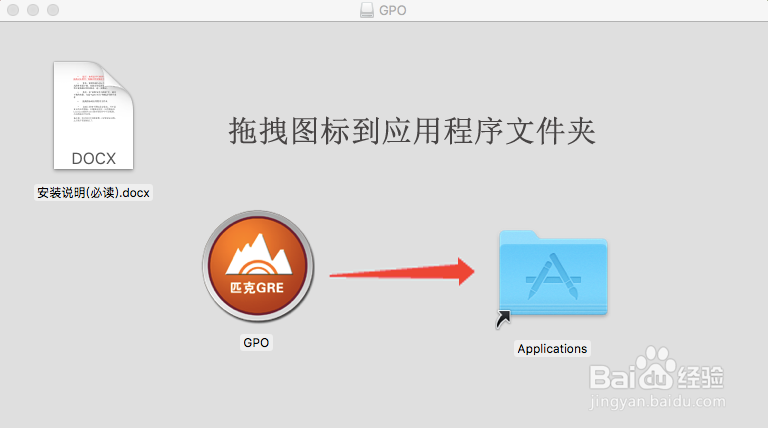Viewport: 768px width, 428px height.
Task: Click the GPO window title text
Action: (392, 10)
